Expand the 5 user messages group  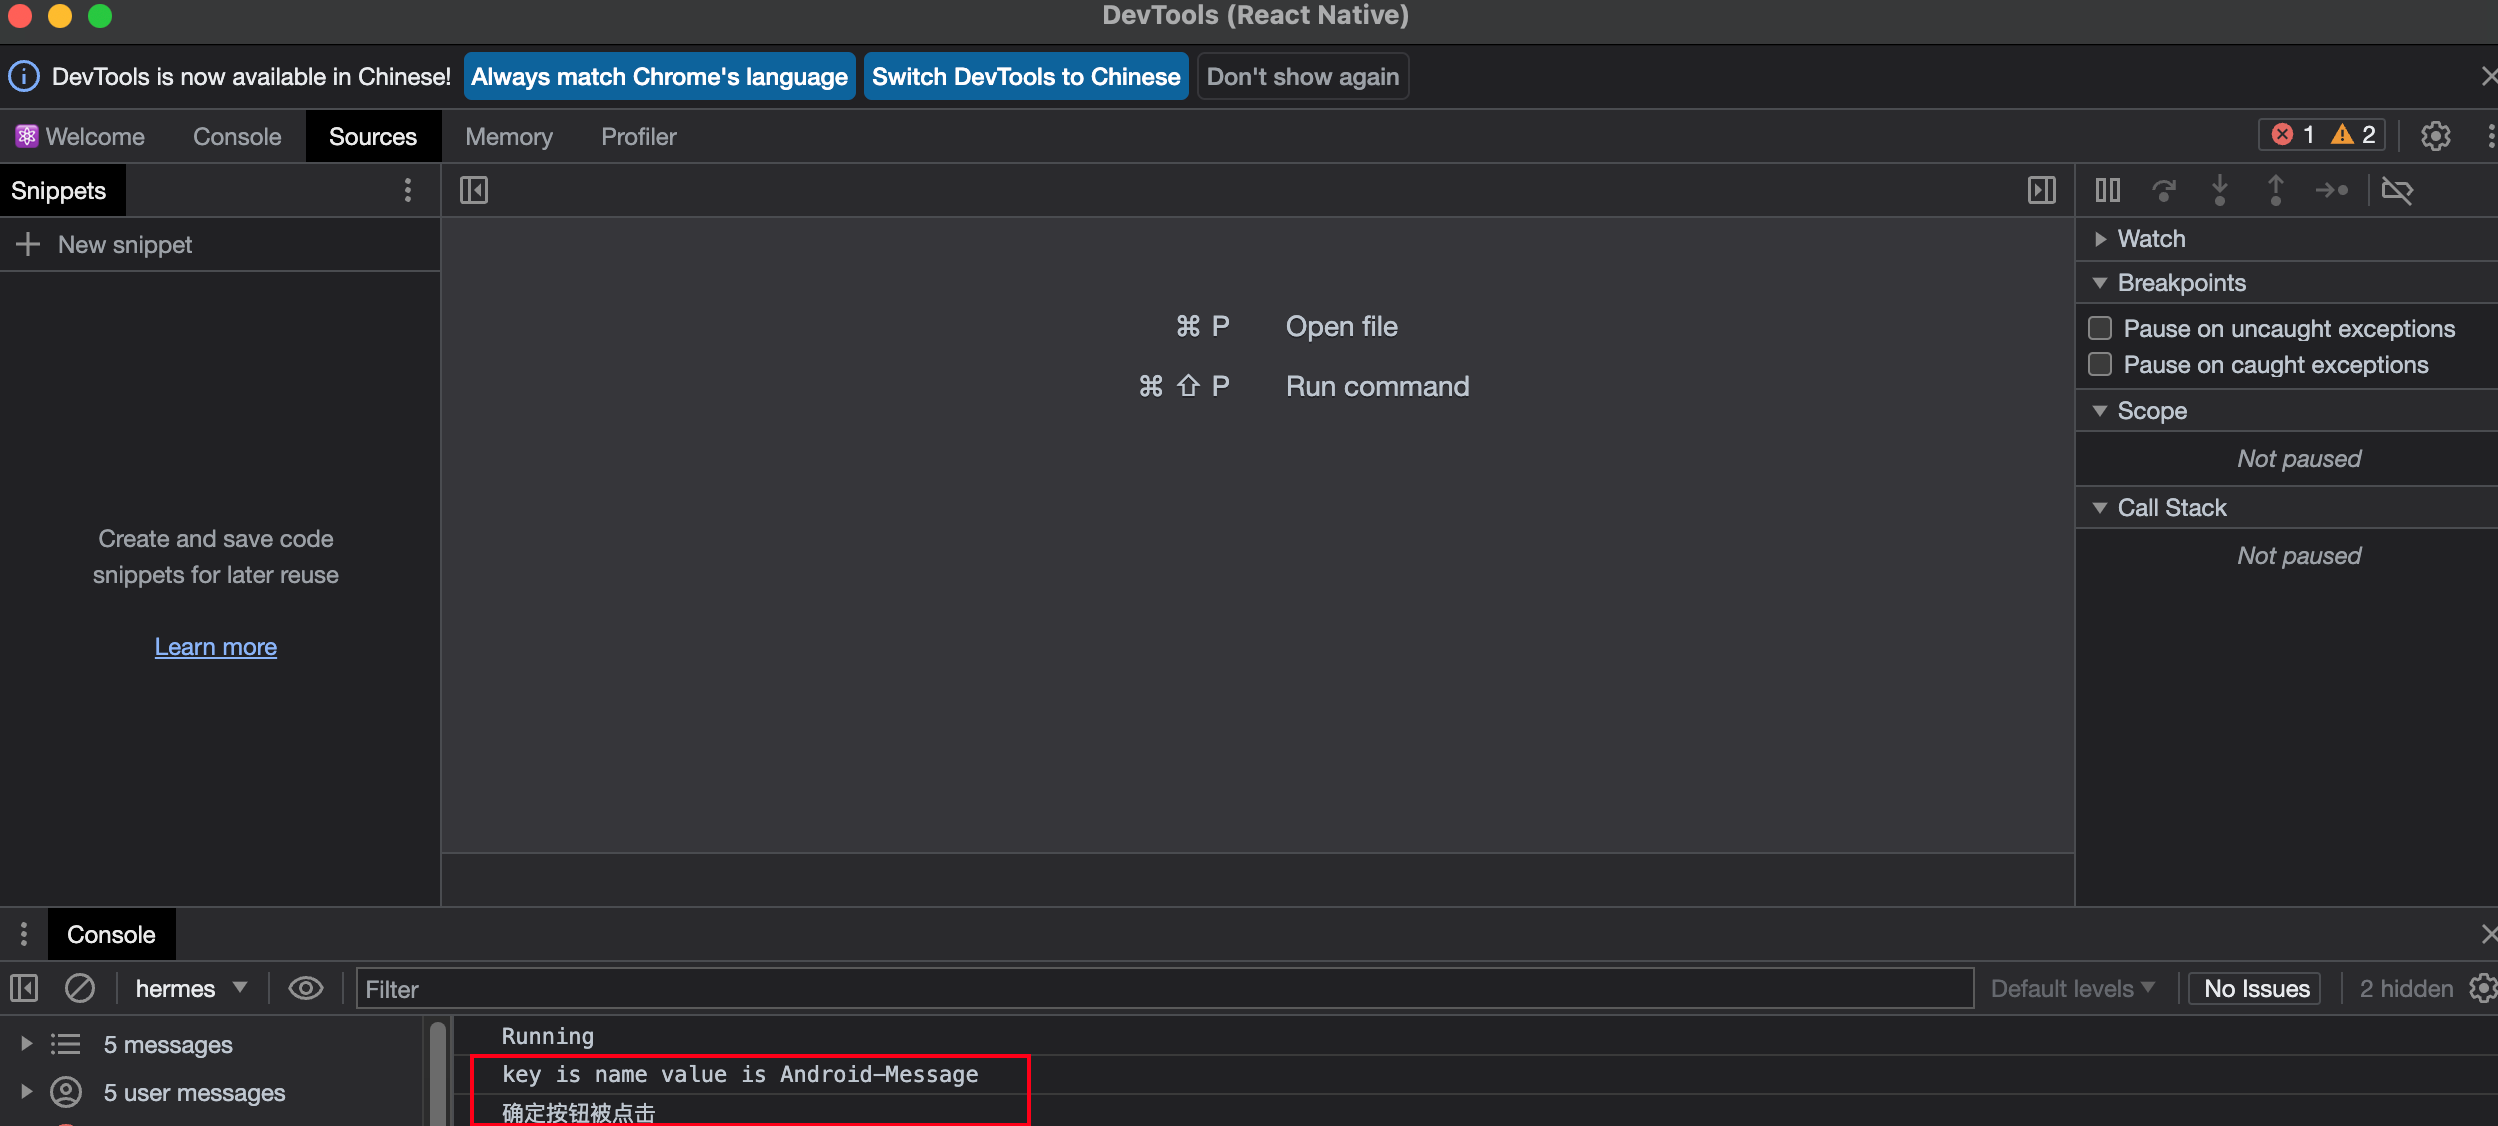27,1092
